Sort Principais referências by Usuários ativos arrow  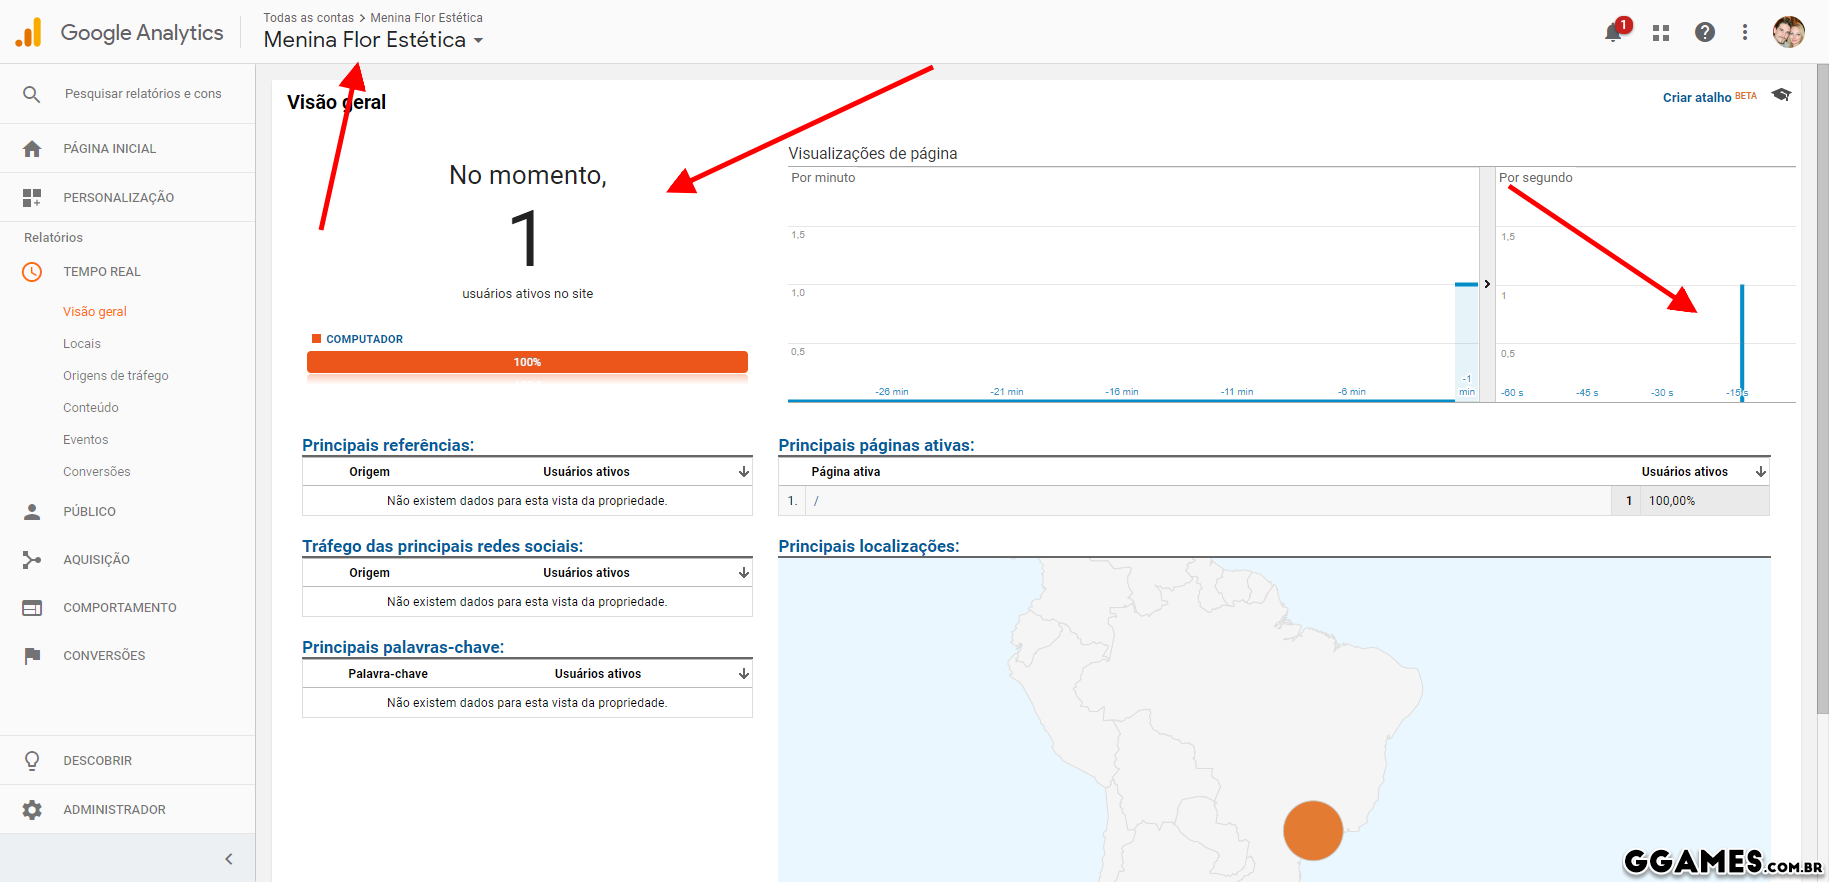point(743,472)
